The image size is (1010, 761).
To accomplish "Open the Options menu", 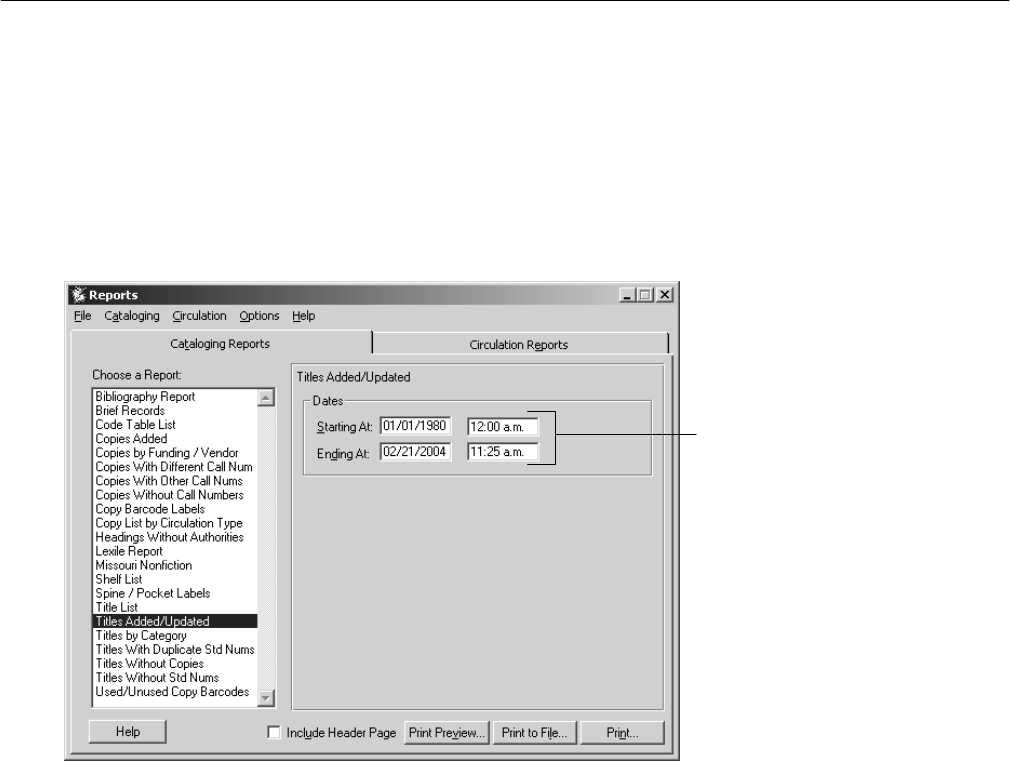I will coord(259,316).
